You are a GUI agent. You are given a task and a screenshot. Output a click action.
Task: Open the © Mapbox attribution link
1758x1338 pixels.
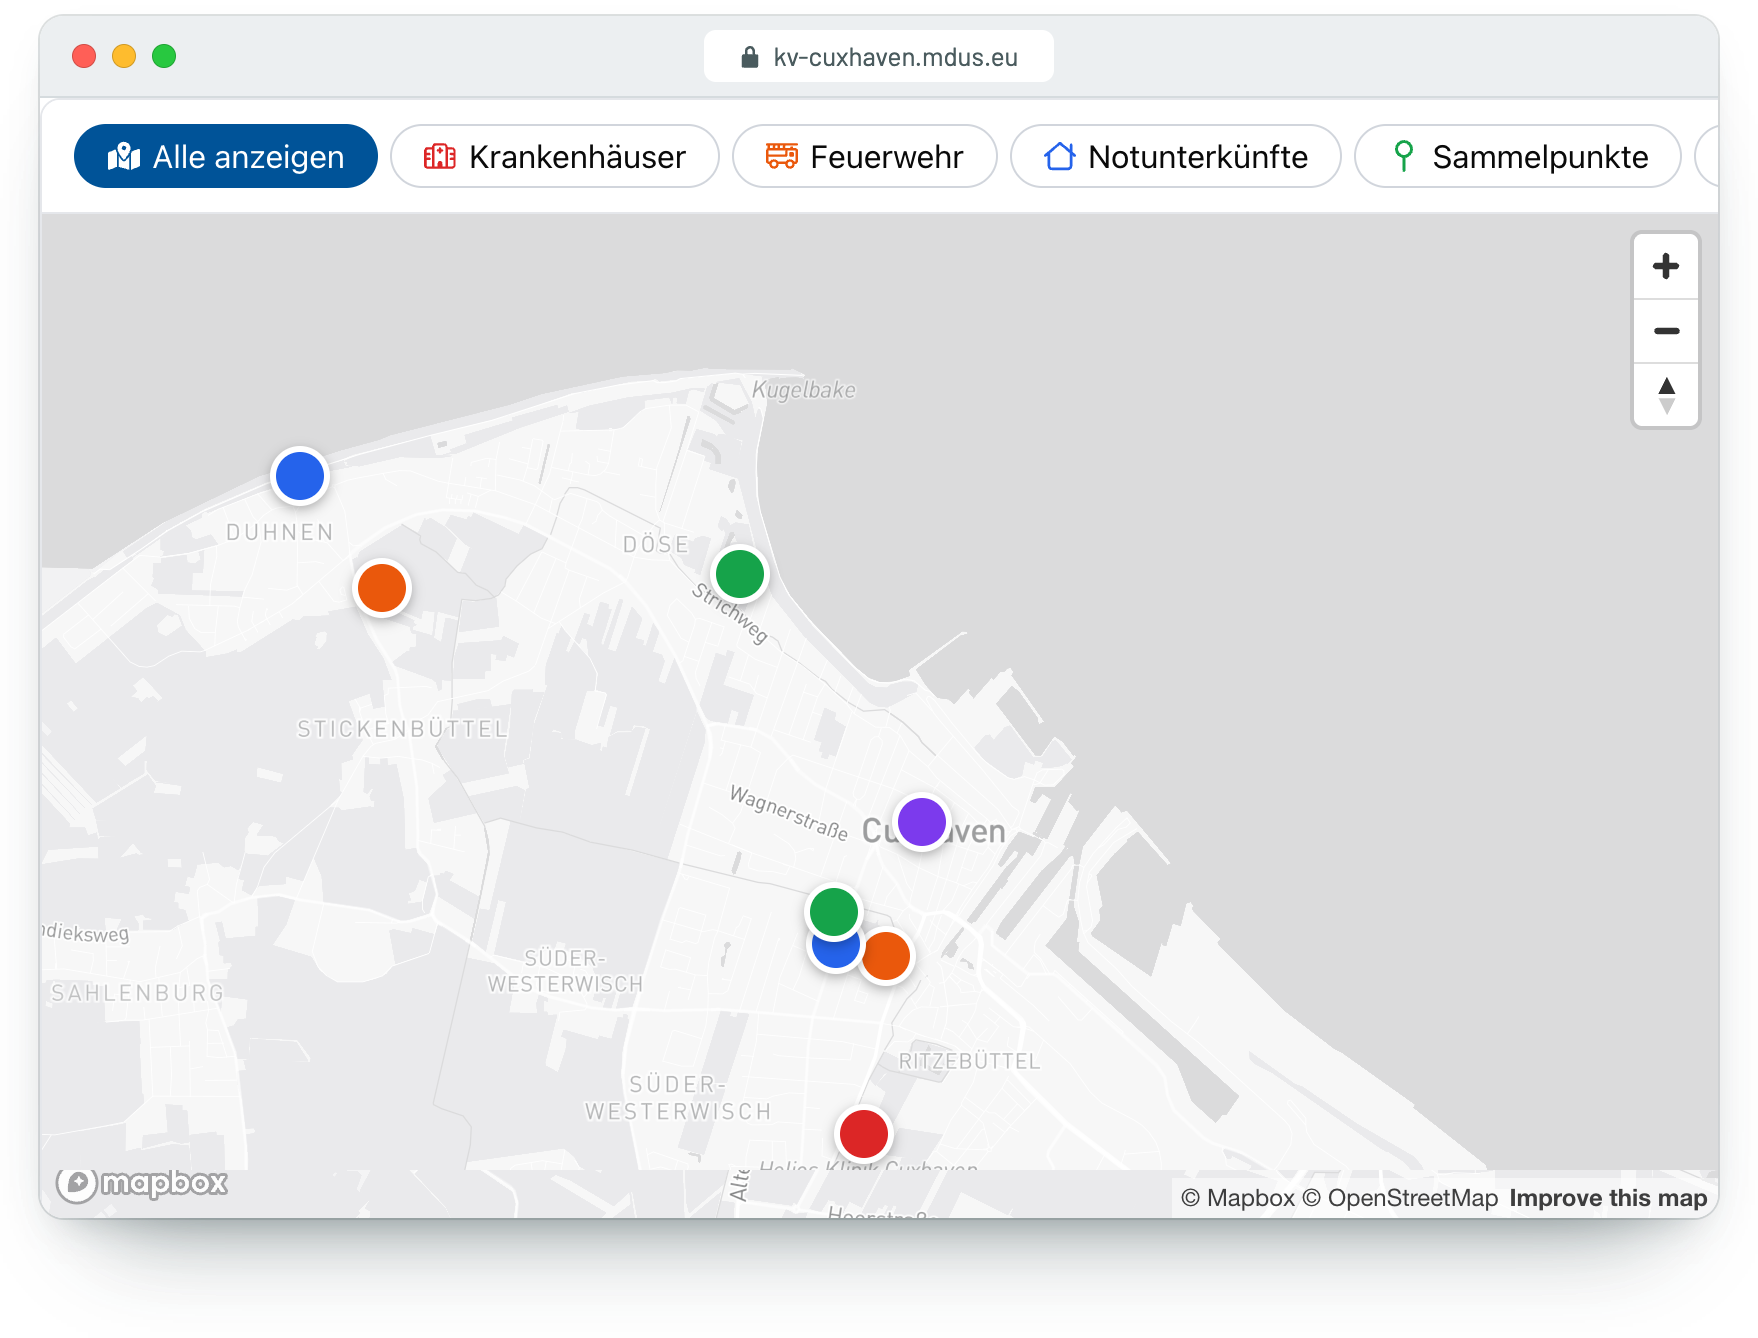tap(1238, 1198)
